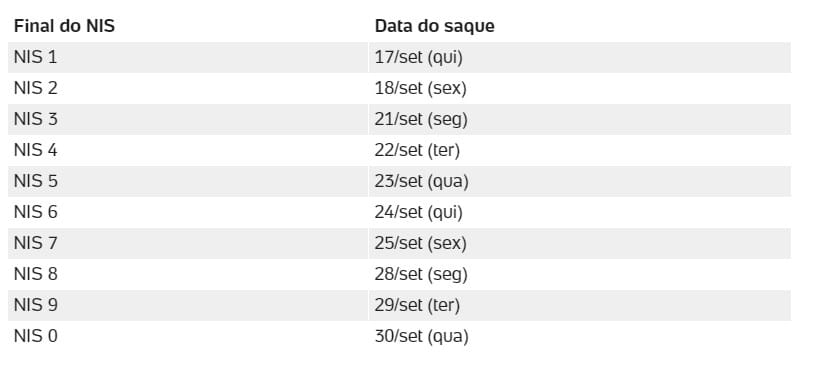
Task: Select the date 30/set (qua)
Action: pos(422,337)
